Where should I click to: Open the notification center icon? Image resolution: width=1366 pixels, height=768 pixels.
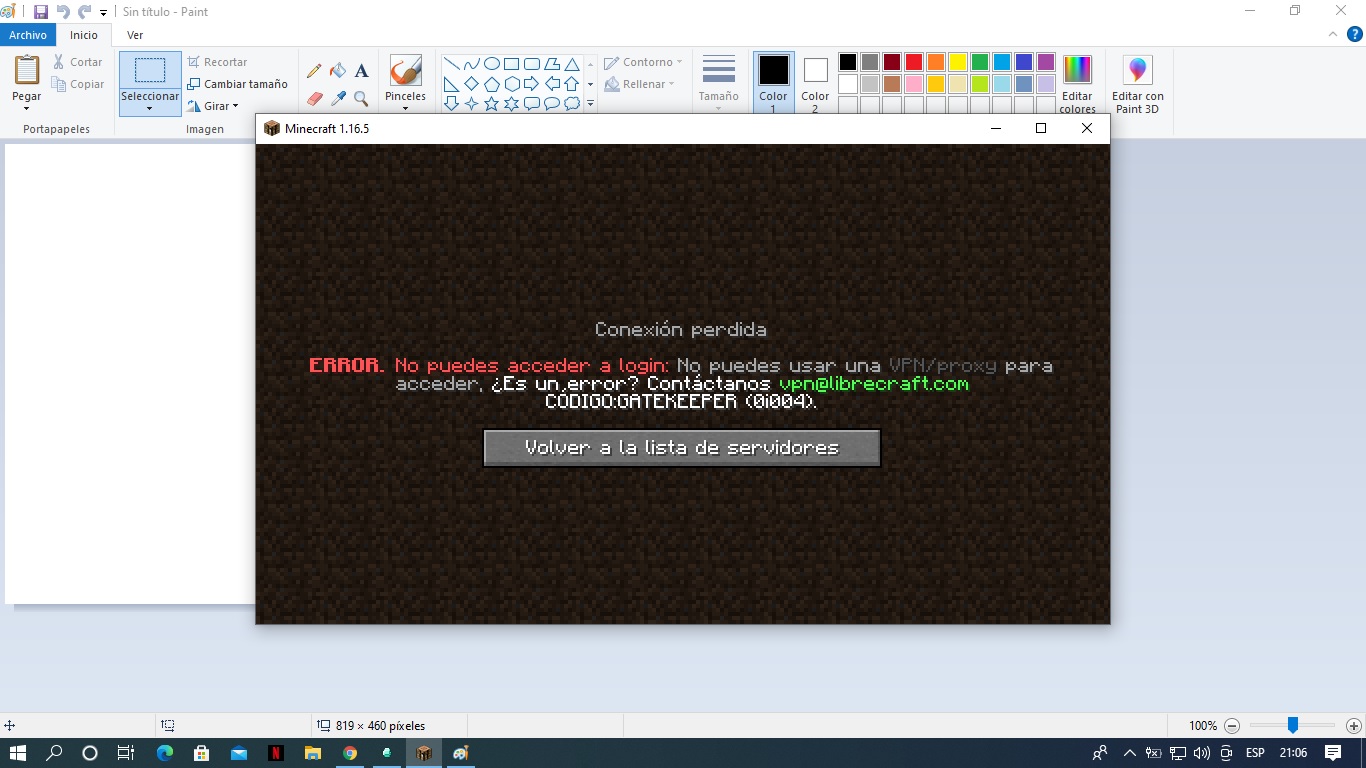[1333, 753]
